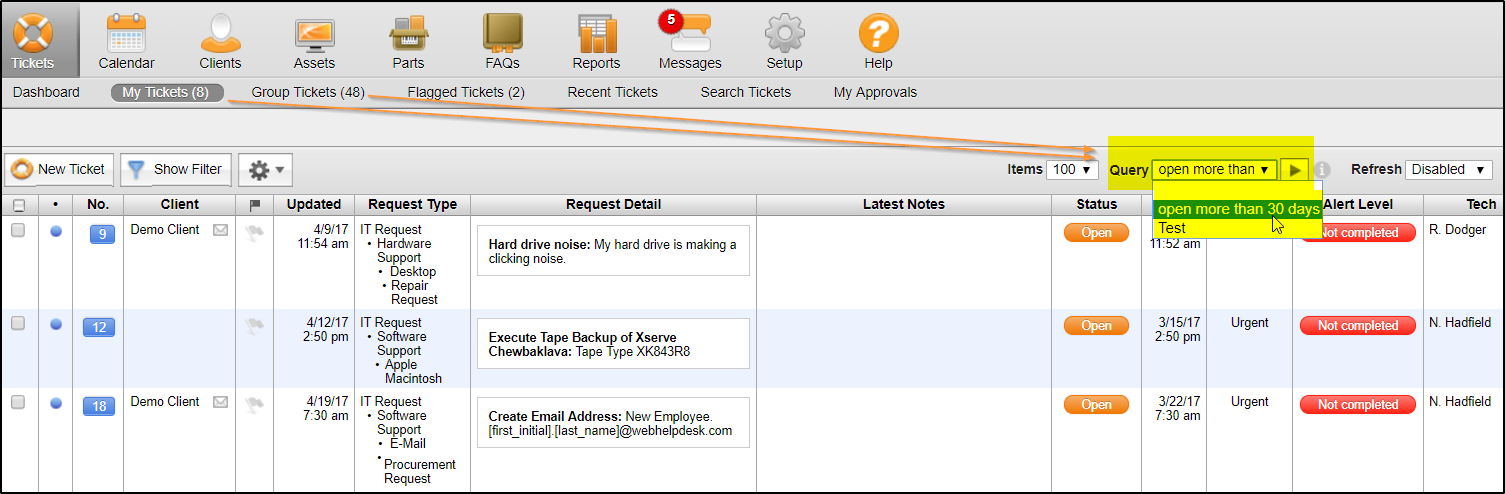Open the gear actions dropdown menu
1505x494 pixels.
point(265,170)
